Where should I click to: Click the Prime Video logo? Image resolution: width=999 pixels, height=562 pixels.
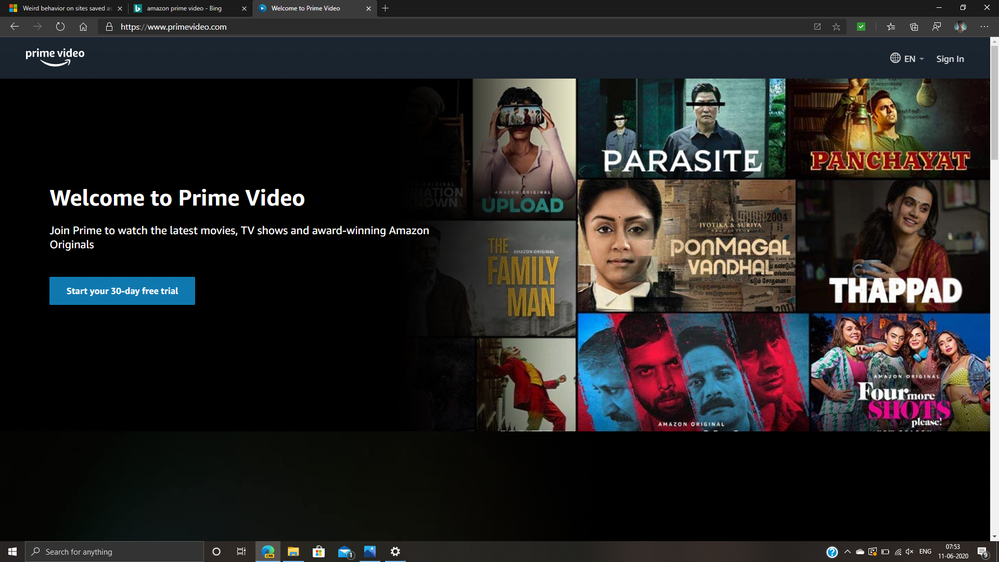[55, 57]
